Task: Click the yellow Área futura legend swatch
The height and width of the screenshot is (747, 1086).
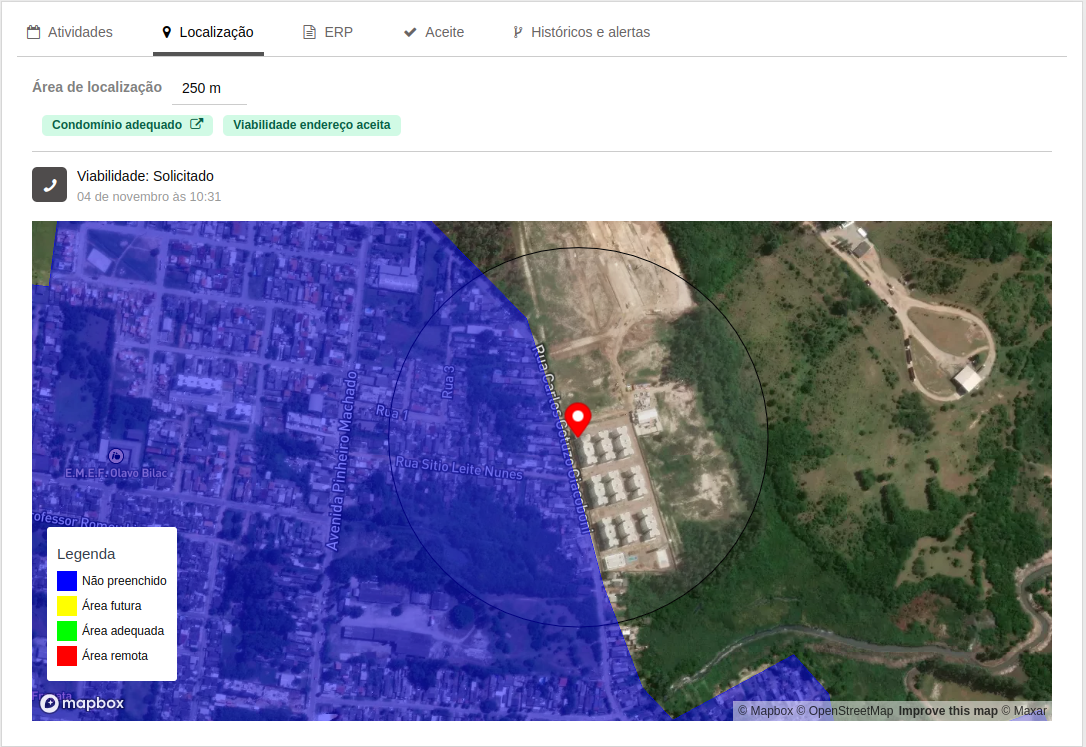Action: point(67,606)
